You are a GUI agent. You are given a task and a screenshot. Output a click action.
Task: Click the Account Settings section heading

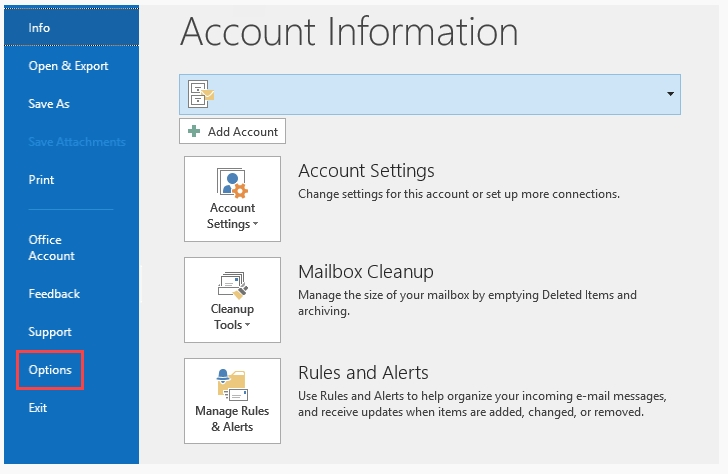coord(366,171)
